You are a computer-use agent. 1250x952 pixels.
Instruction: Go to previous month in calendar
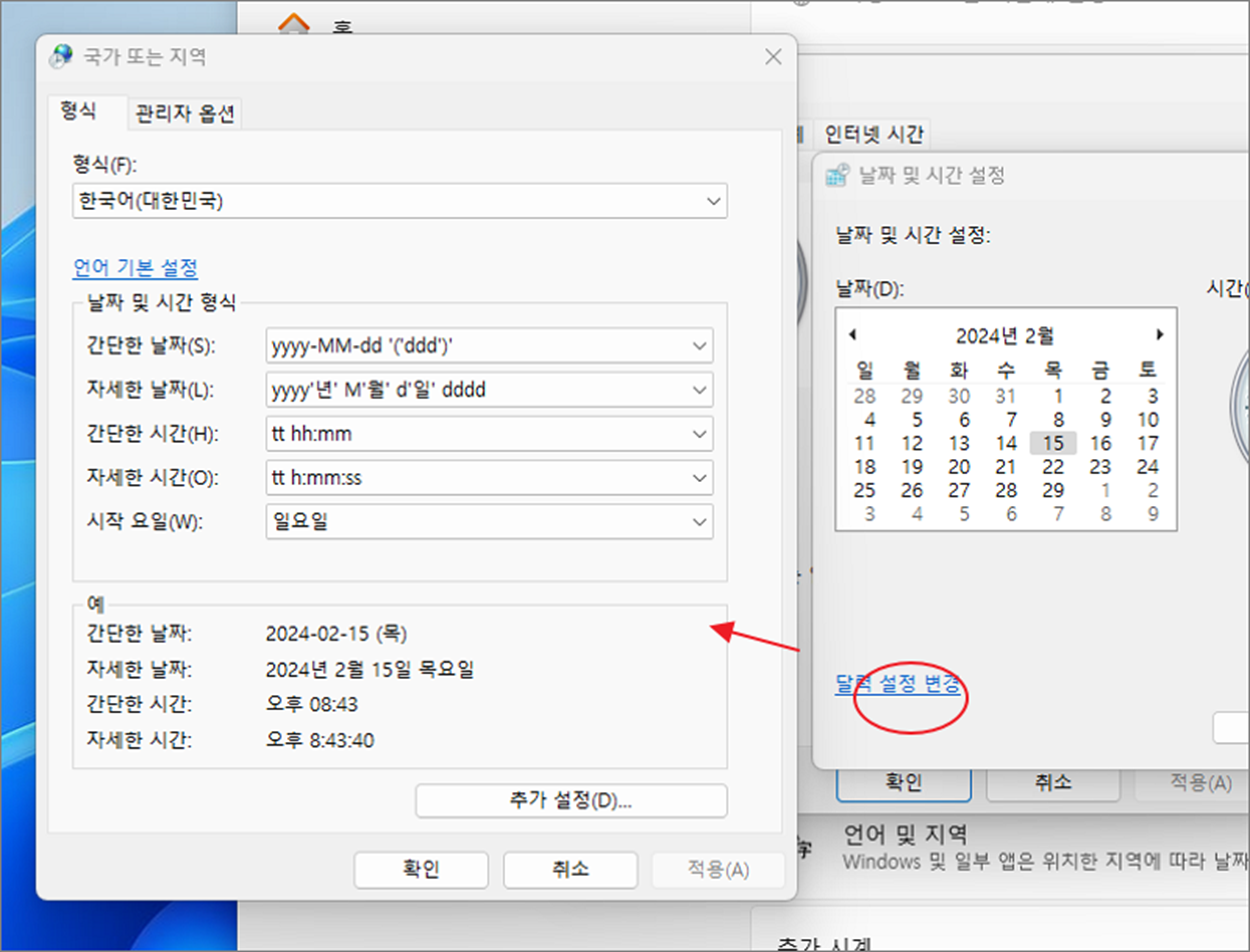[x=852, y=335]
